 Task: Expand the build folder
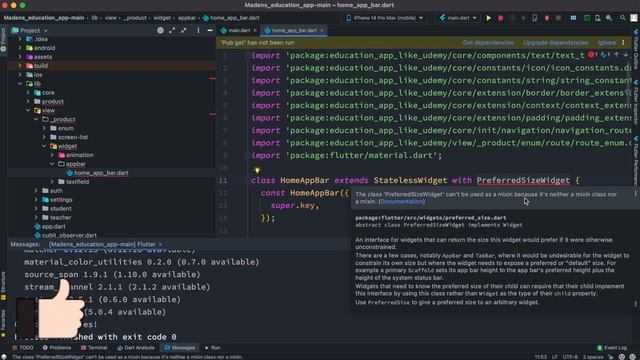click(x=20, y=66)
